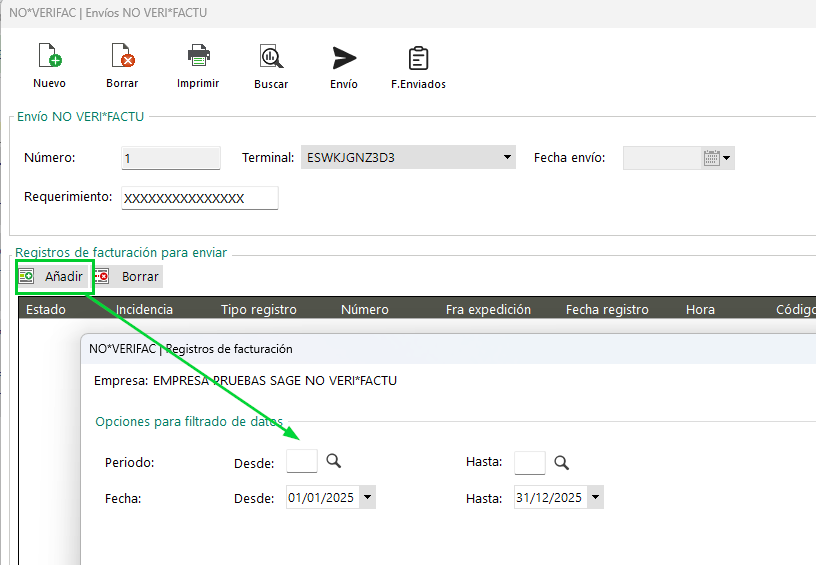Click the Hora column header
The image size is (816, 565).
coord(700,310)
